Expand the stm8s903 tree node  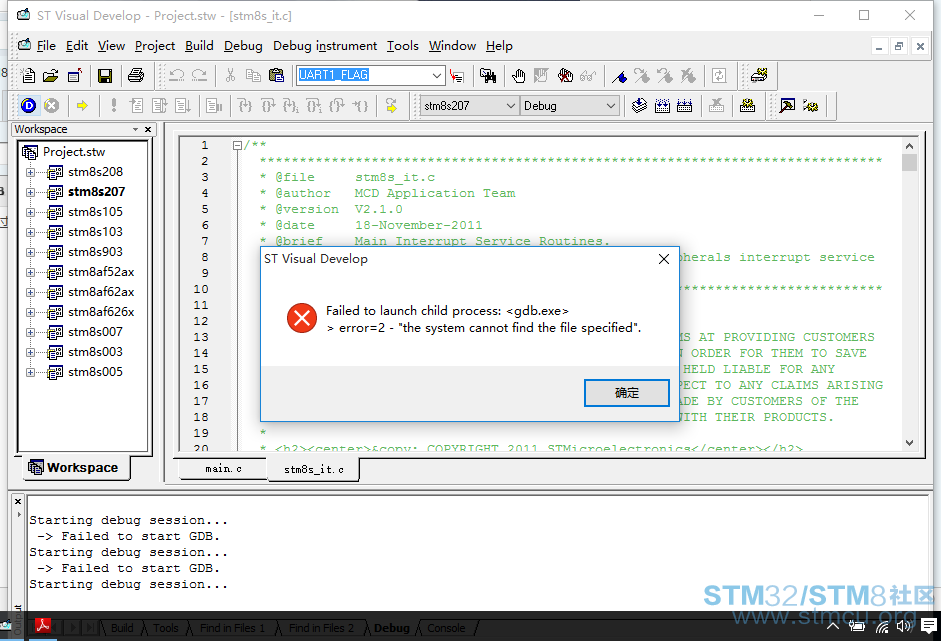(30, 252)
